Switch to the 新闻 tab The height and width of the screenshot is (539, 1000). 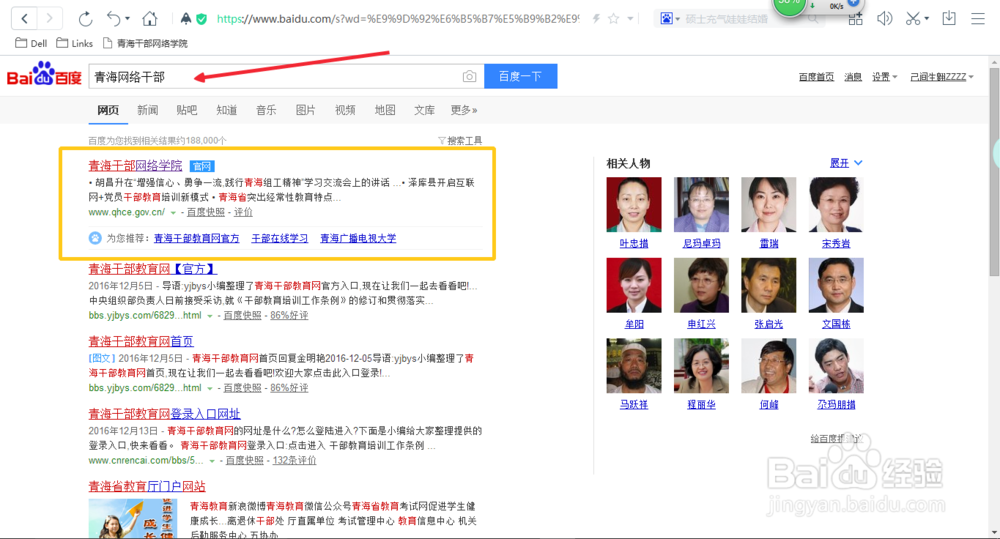pyautogui.click(x=147, y=110)
